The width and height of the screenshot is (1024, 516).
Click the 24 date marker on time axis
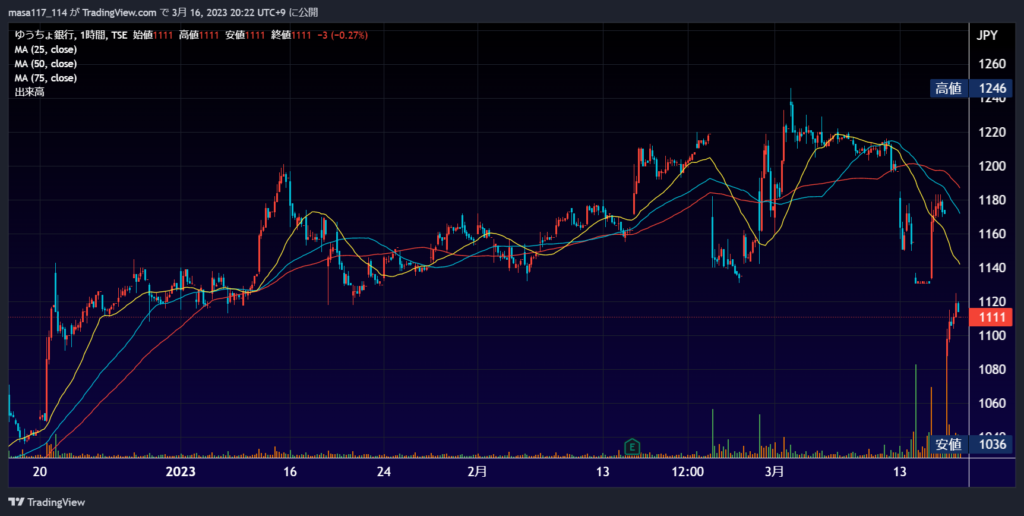point(384,472)
